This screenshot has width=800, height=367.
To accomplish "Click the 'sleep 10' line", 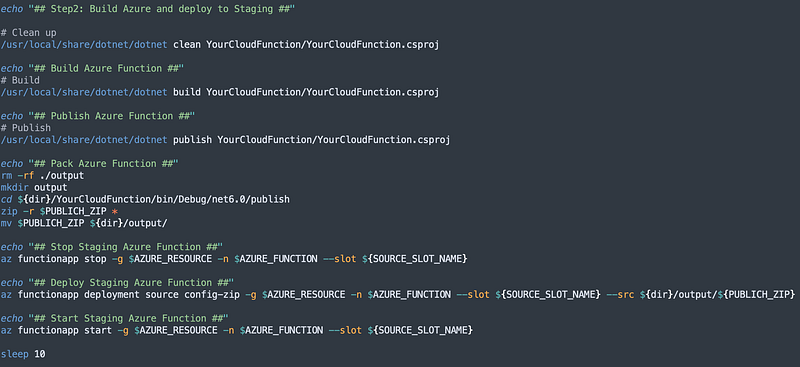I will coord(23,353).
